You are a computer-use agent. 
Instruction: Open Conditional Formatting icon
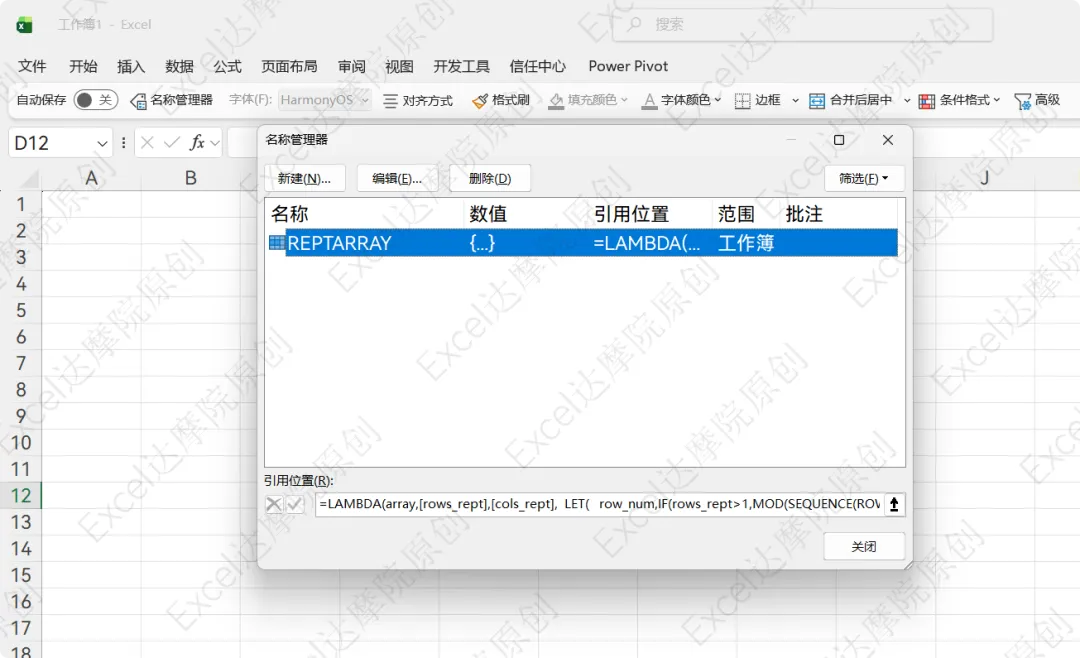pos(926,101)
